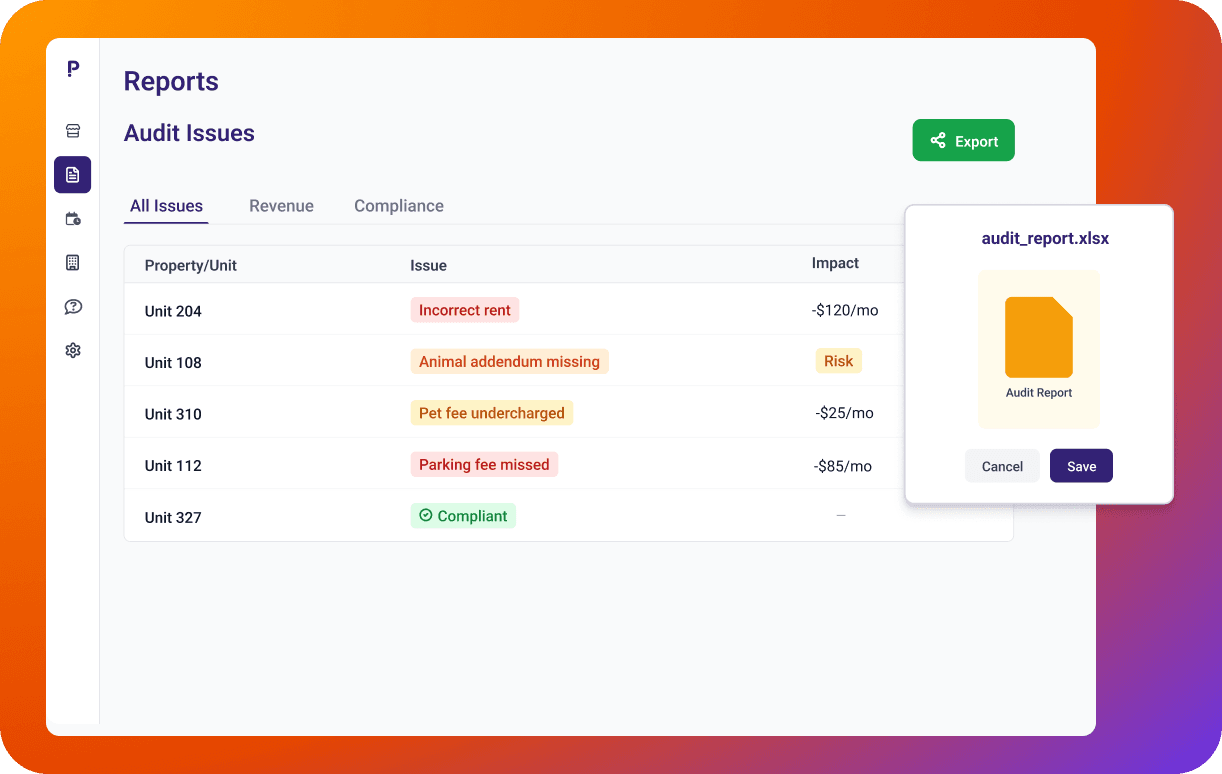Switch to the Compliance tab
This screenshot has width=1222, height=774.
click(399, 206)
